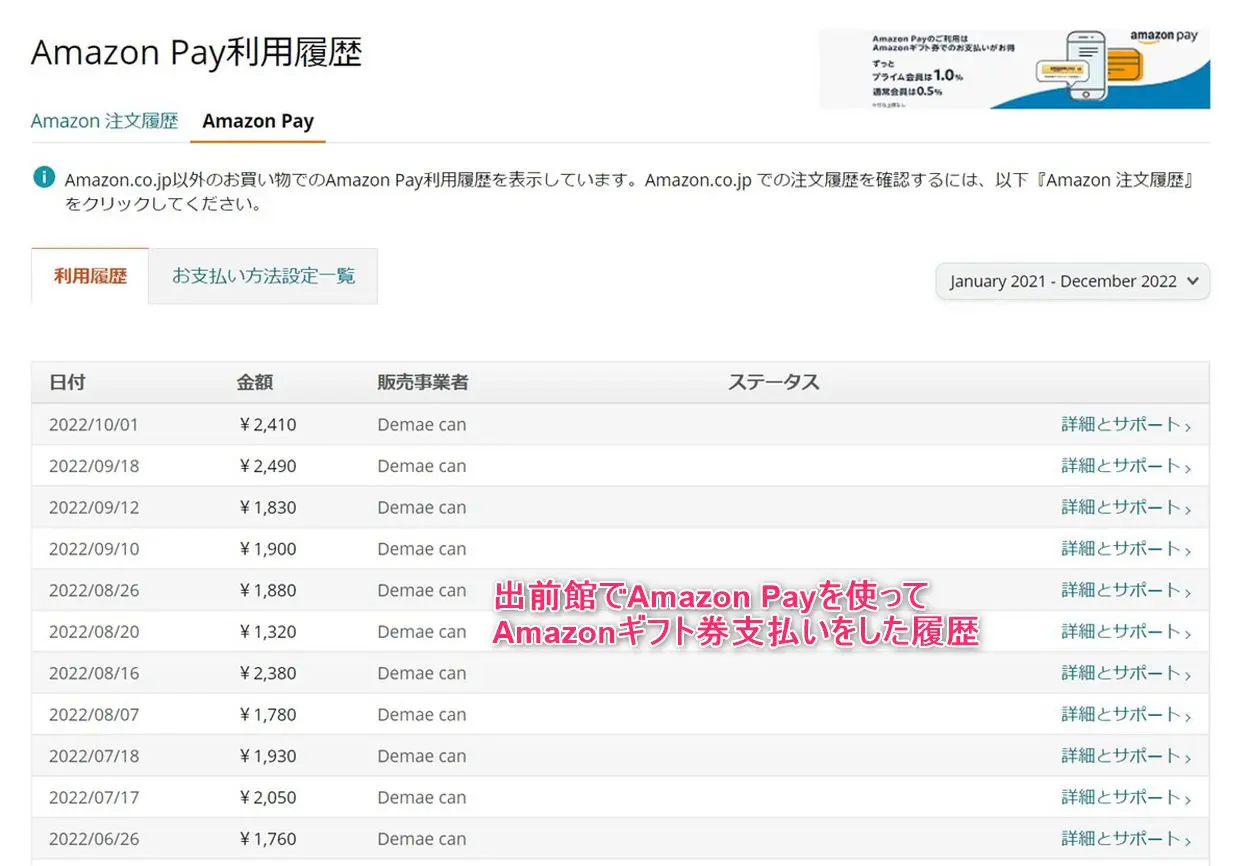Expand the January 2021 - December 2022 dropdown
The width and height of the screenshot is (1250, 866).
point(1073,281)
